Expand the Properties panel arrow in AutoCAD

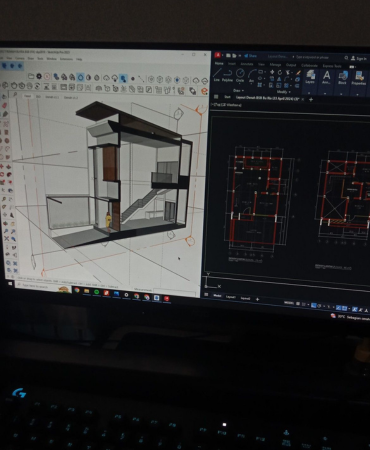(358, 95)
